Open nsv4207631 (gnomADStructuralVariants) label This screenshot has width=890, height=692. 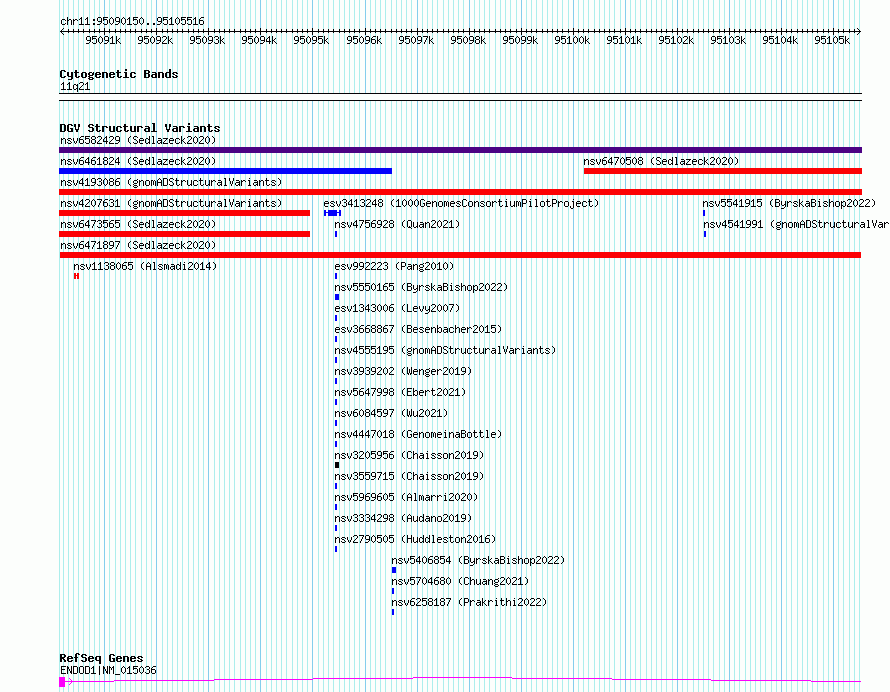coord(171,203)
